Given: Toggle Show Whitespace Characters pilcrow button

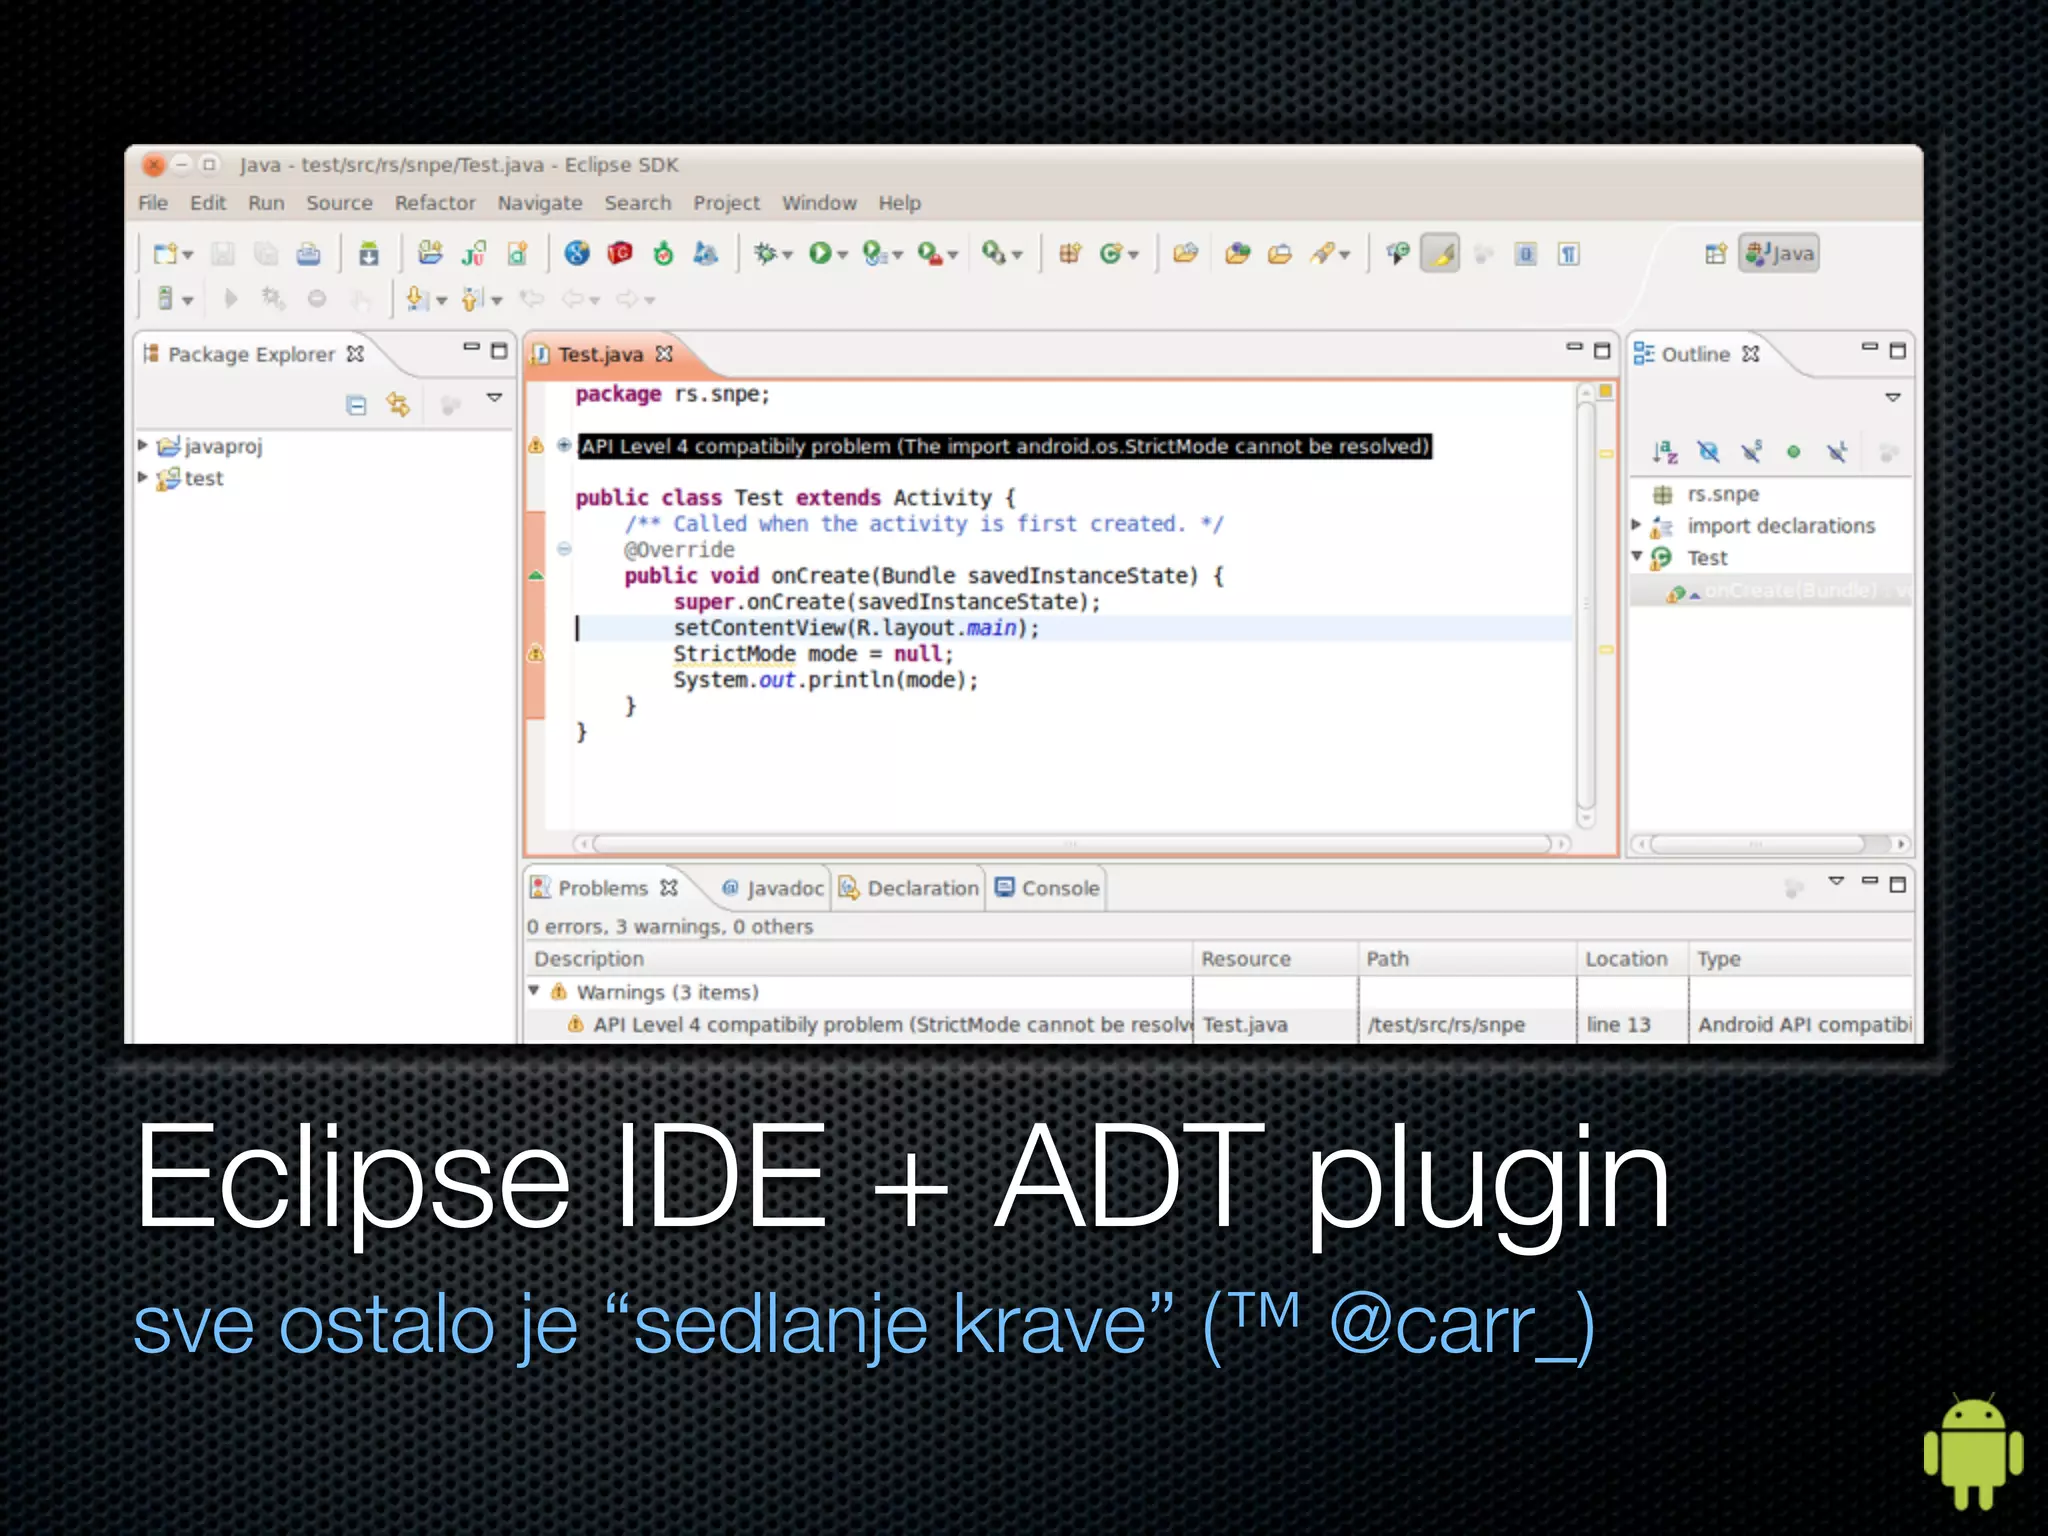Looking at the screenshot, I should (x=1569, y=254).
